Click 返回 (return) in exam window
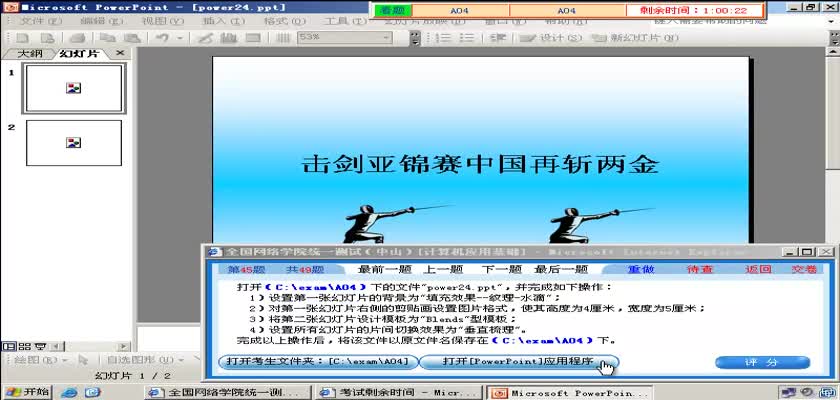This screenshot has width=840, height=400. click(x=758, y=269)
